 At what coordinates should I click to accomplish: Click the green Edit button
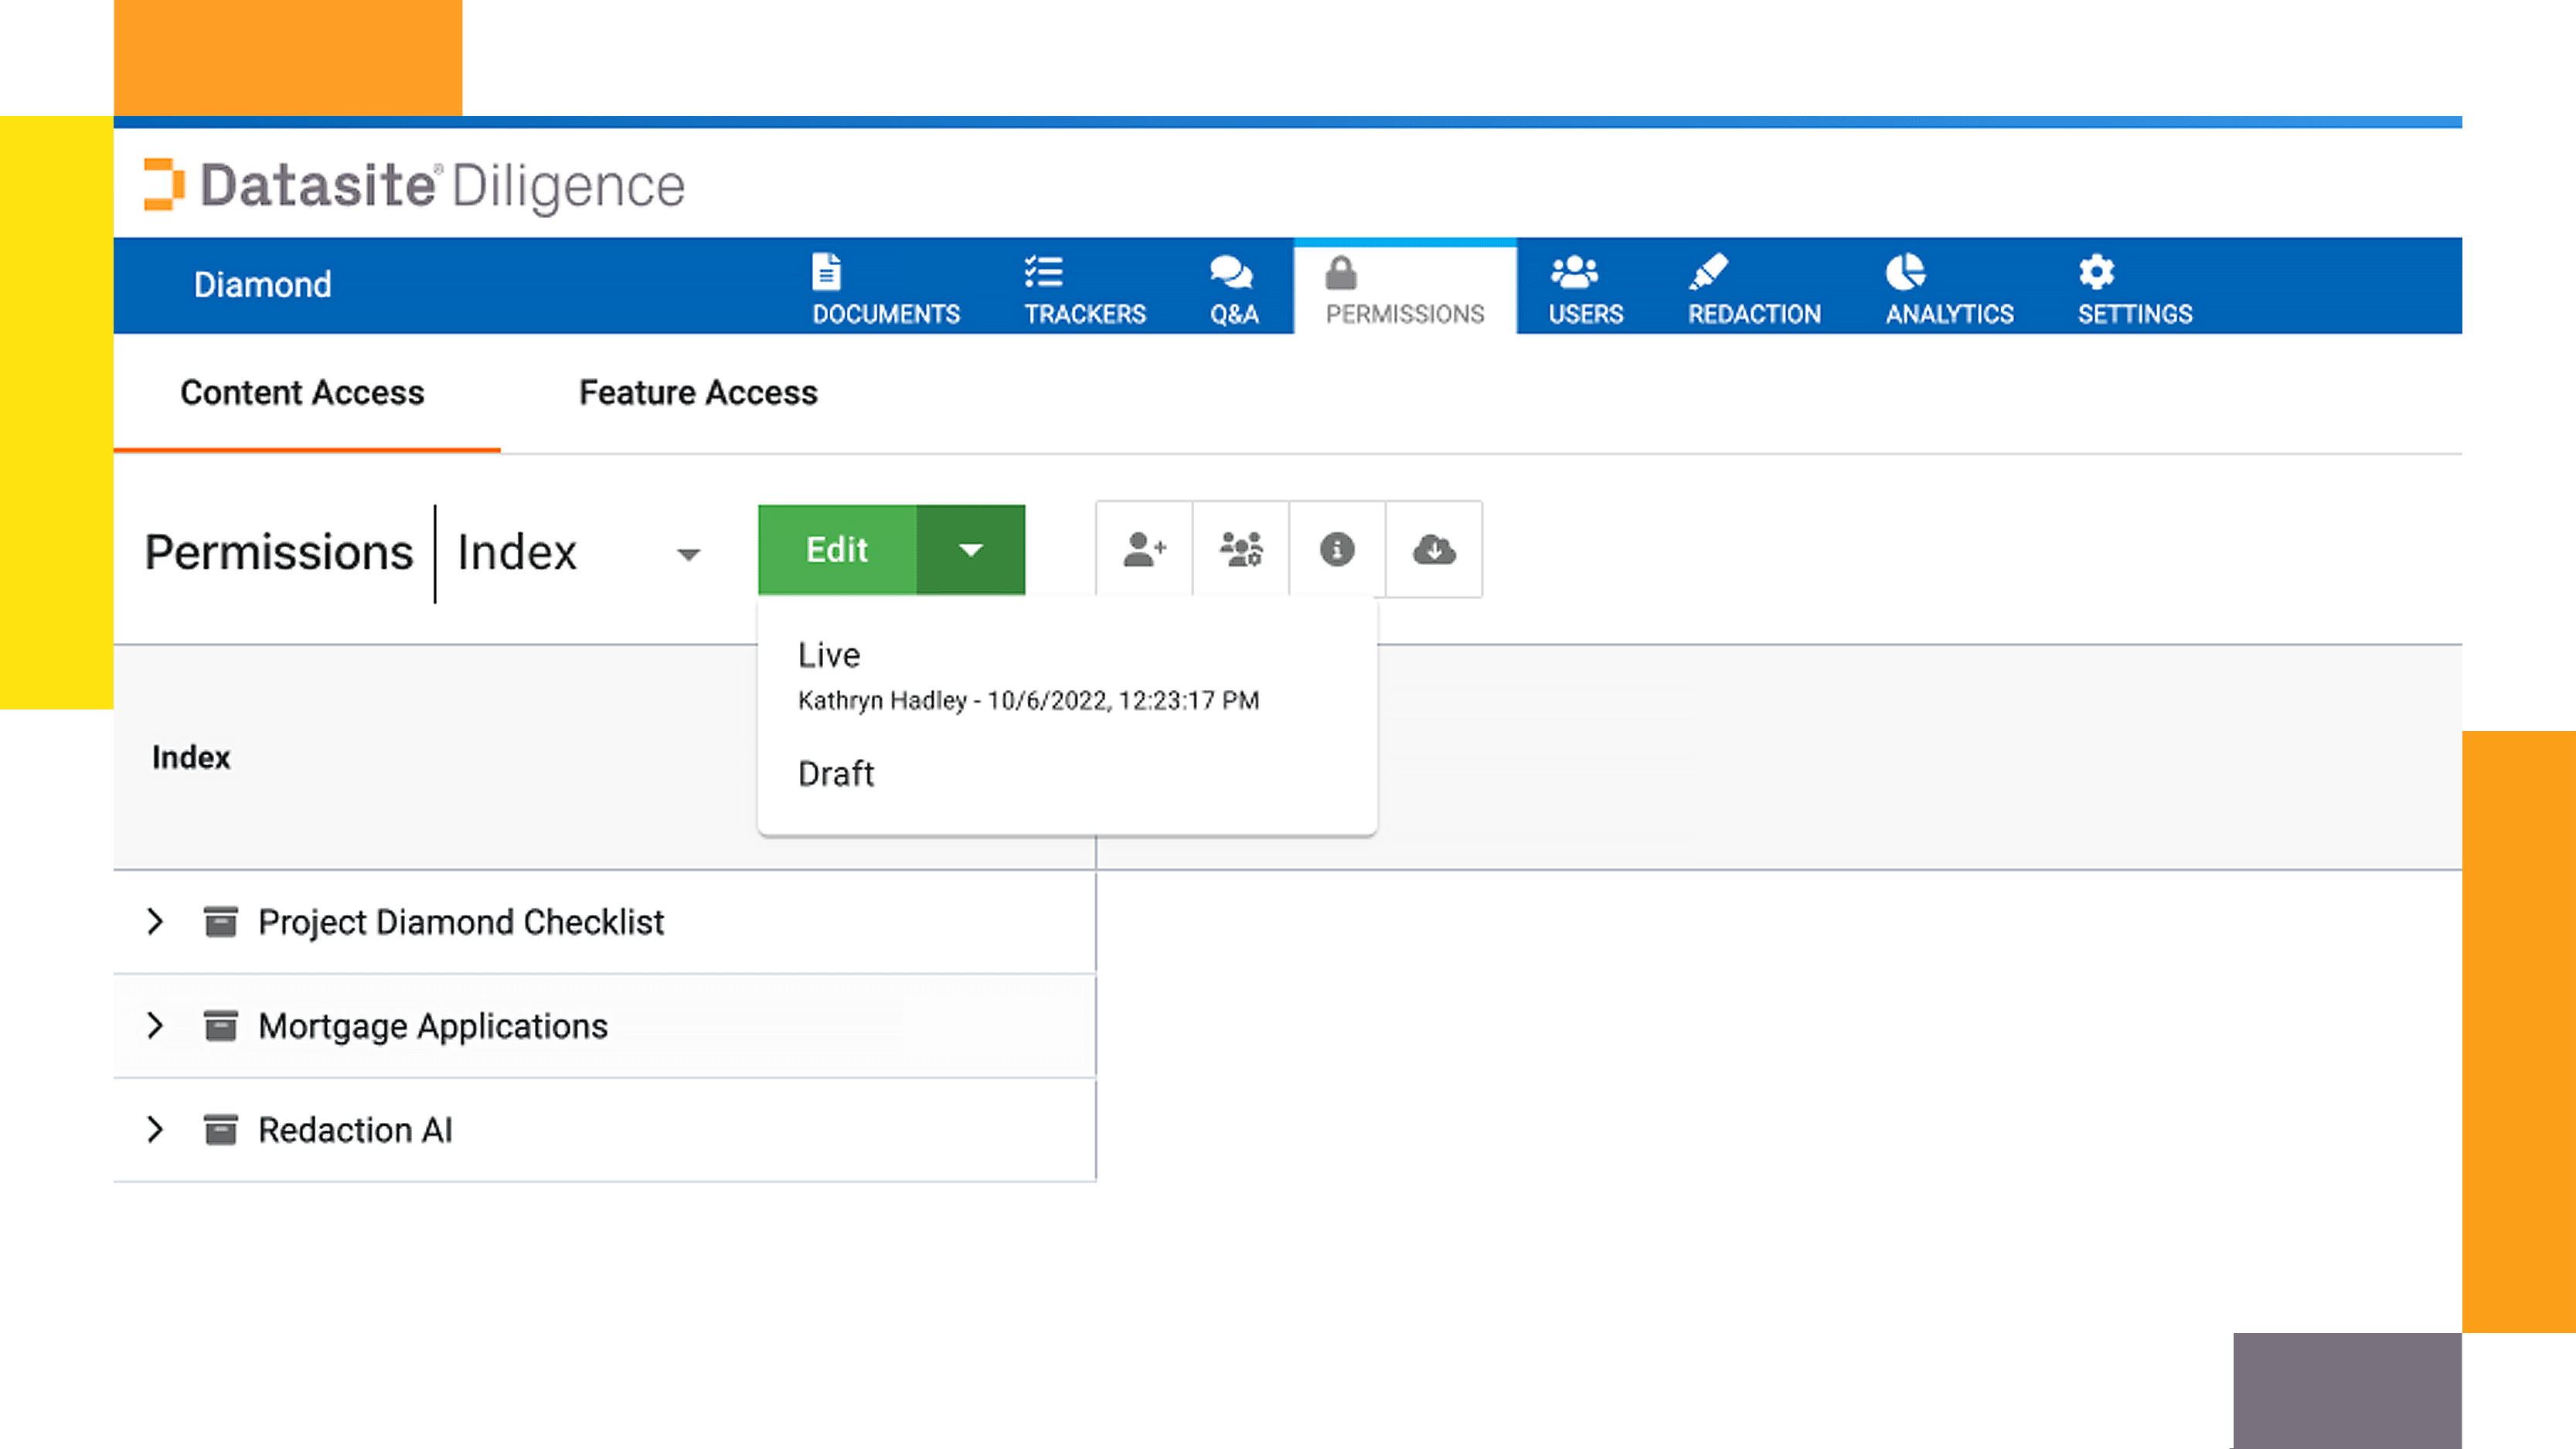point(837,549)
